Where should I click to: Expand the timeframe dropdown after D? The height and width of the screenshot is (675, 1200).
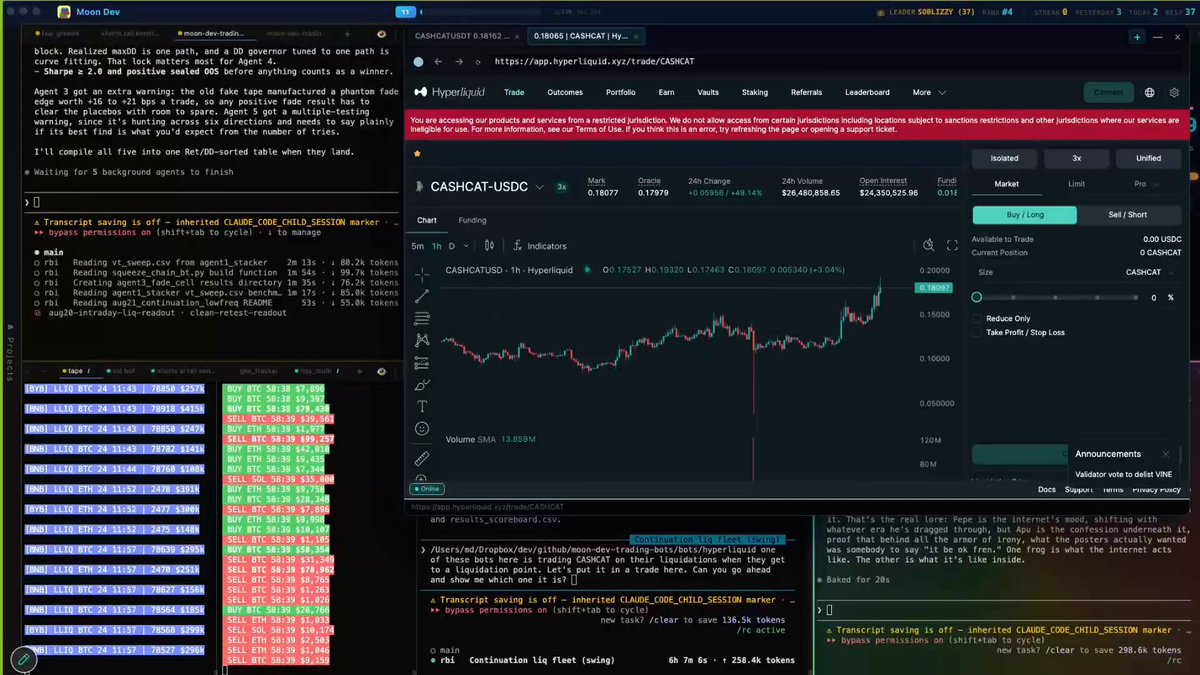(x=464, y=245)
